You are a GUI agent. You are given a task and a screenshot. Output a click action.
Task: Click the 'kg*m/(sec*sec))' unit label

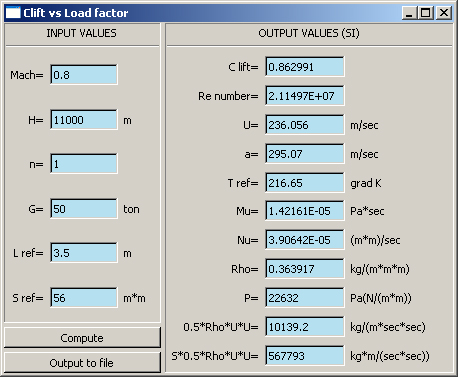[x=390, y=356]
